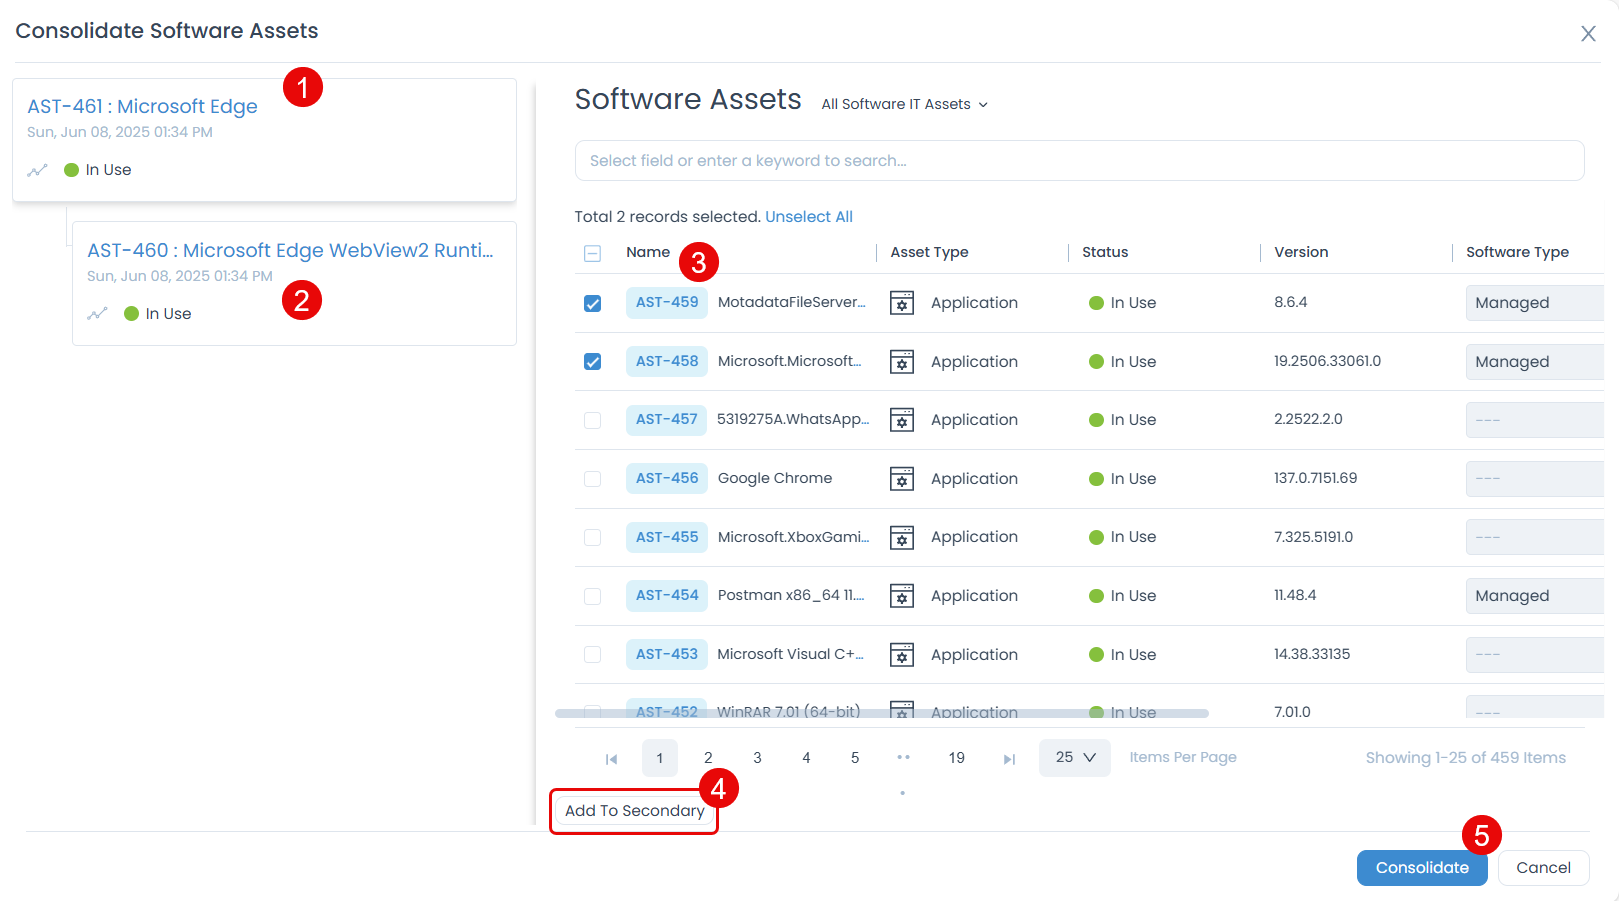The width and height of the screenshot is (1619, 901).
Task: Open the Software Type dropdown for AST-458
Action: [x=1534, y=361]
